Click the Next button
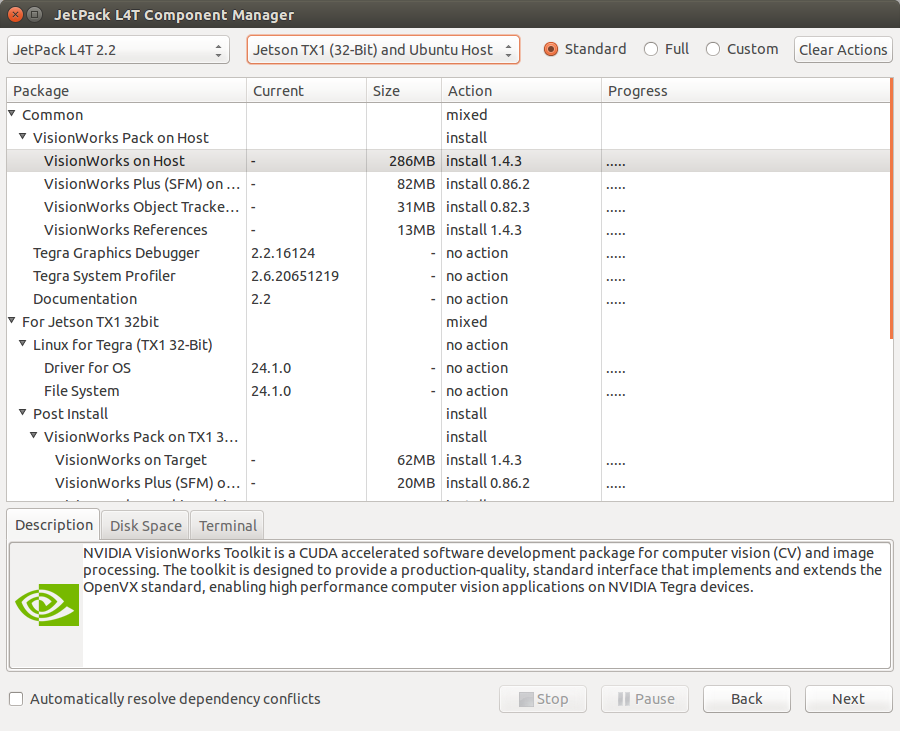This screenshot has width=900, height=731. click(x=848, y=699)
